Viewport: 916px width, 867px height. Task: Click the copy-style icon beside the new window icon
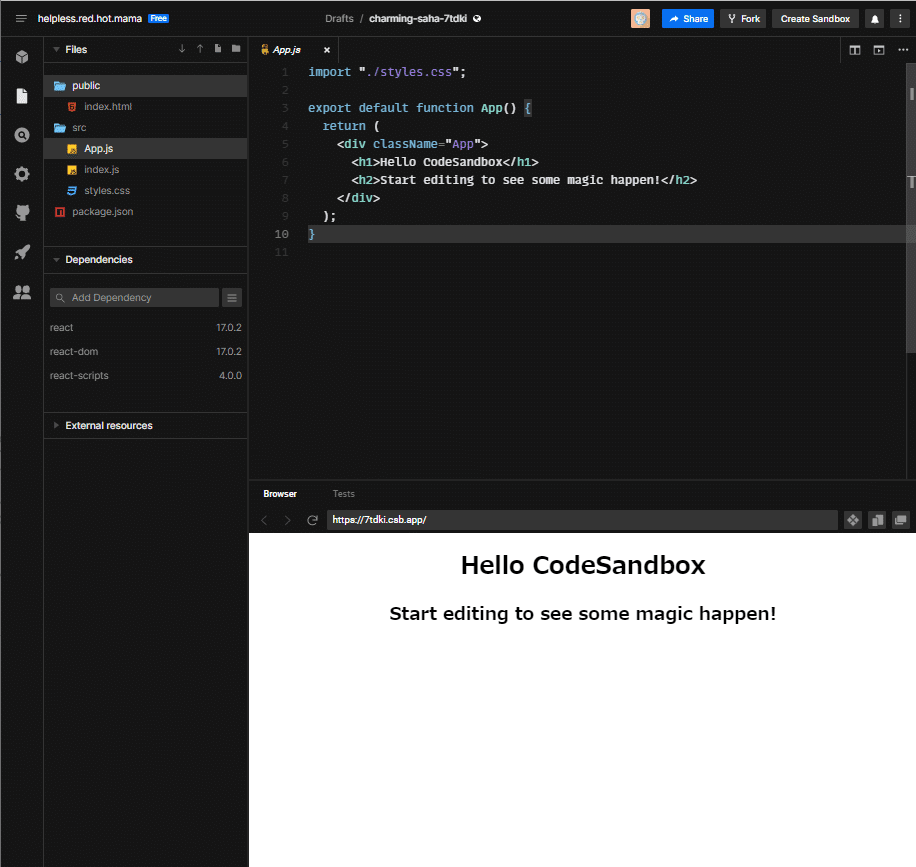click(877, 520)
